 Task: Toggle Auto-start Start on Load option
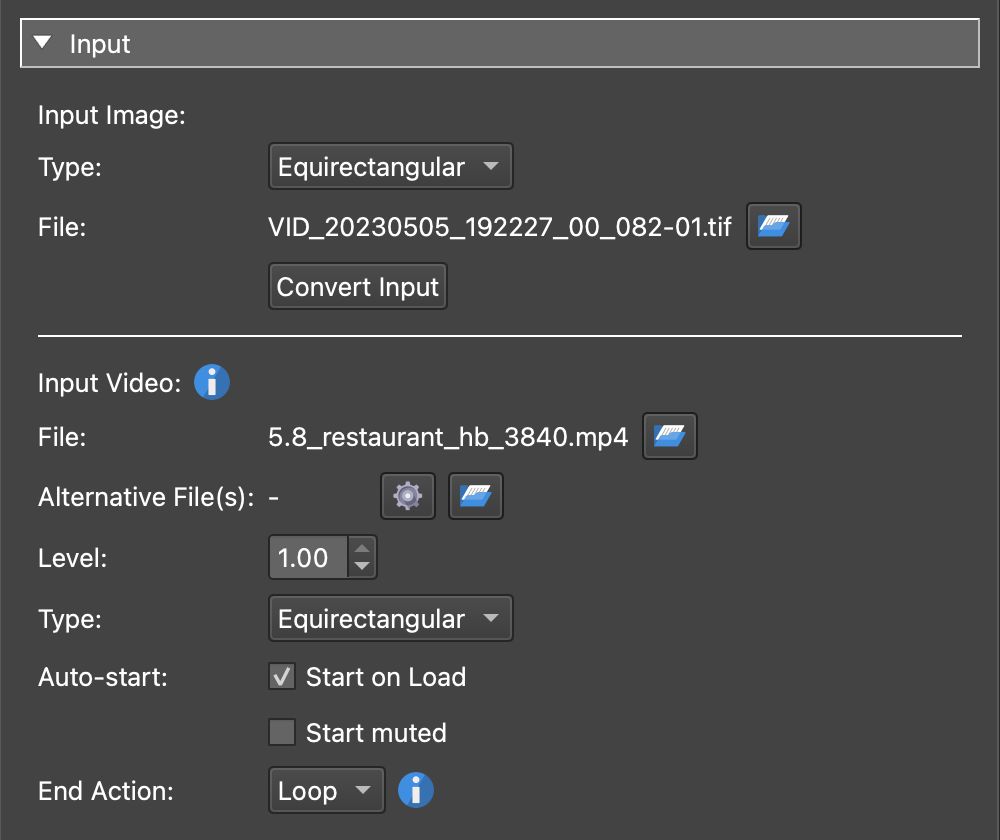click(x=281, y=677)
